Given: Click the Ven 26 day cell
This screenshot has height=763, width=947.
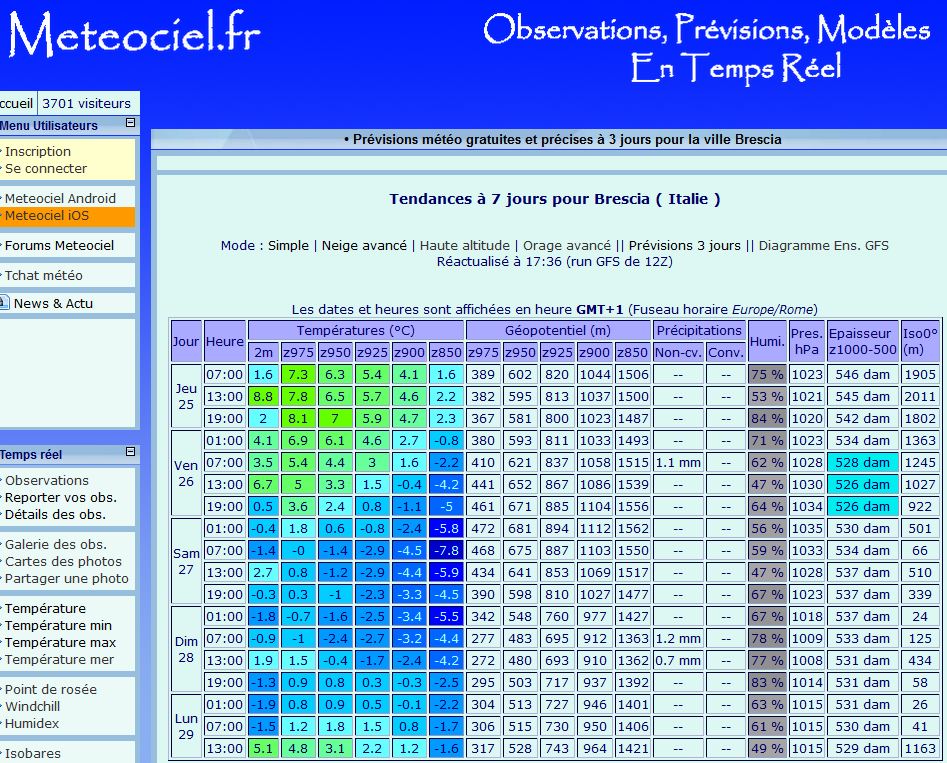Looking at the screenshot, I should pyautogui.click(x=186, y=473).
